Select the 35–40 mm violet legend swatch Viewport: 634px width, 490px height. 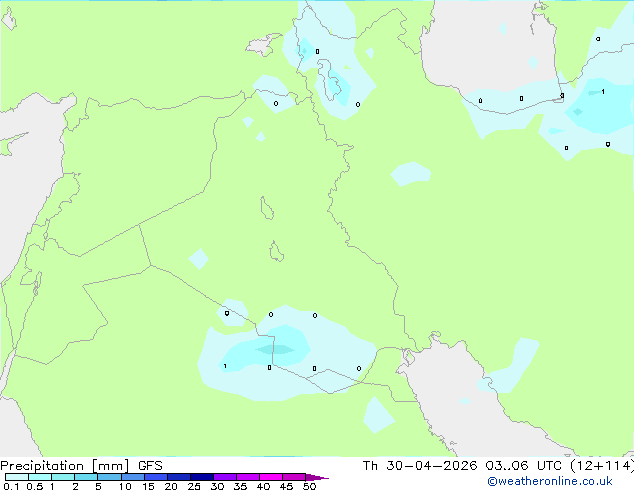click(247, 477)
